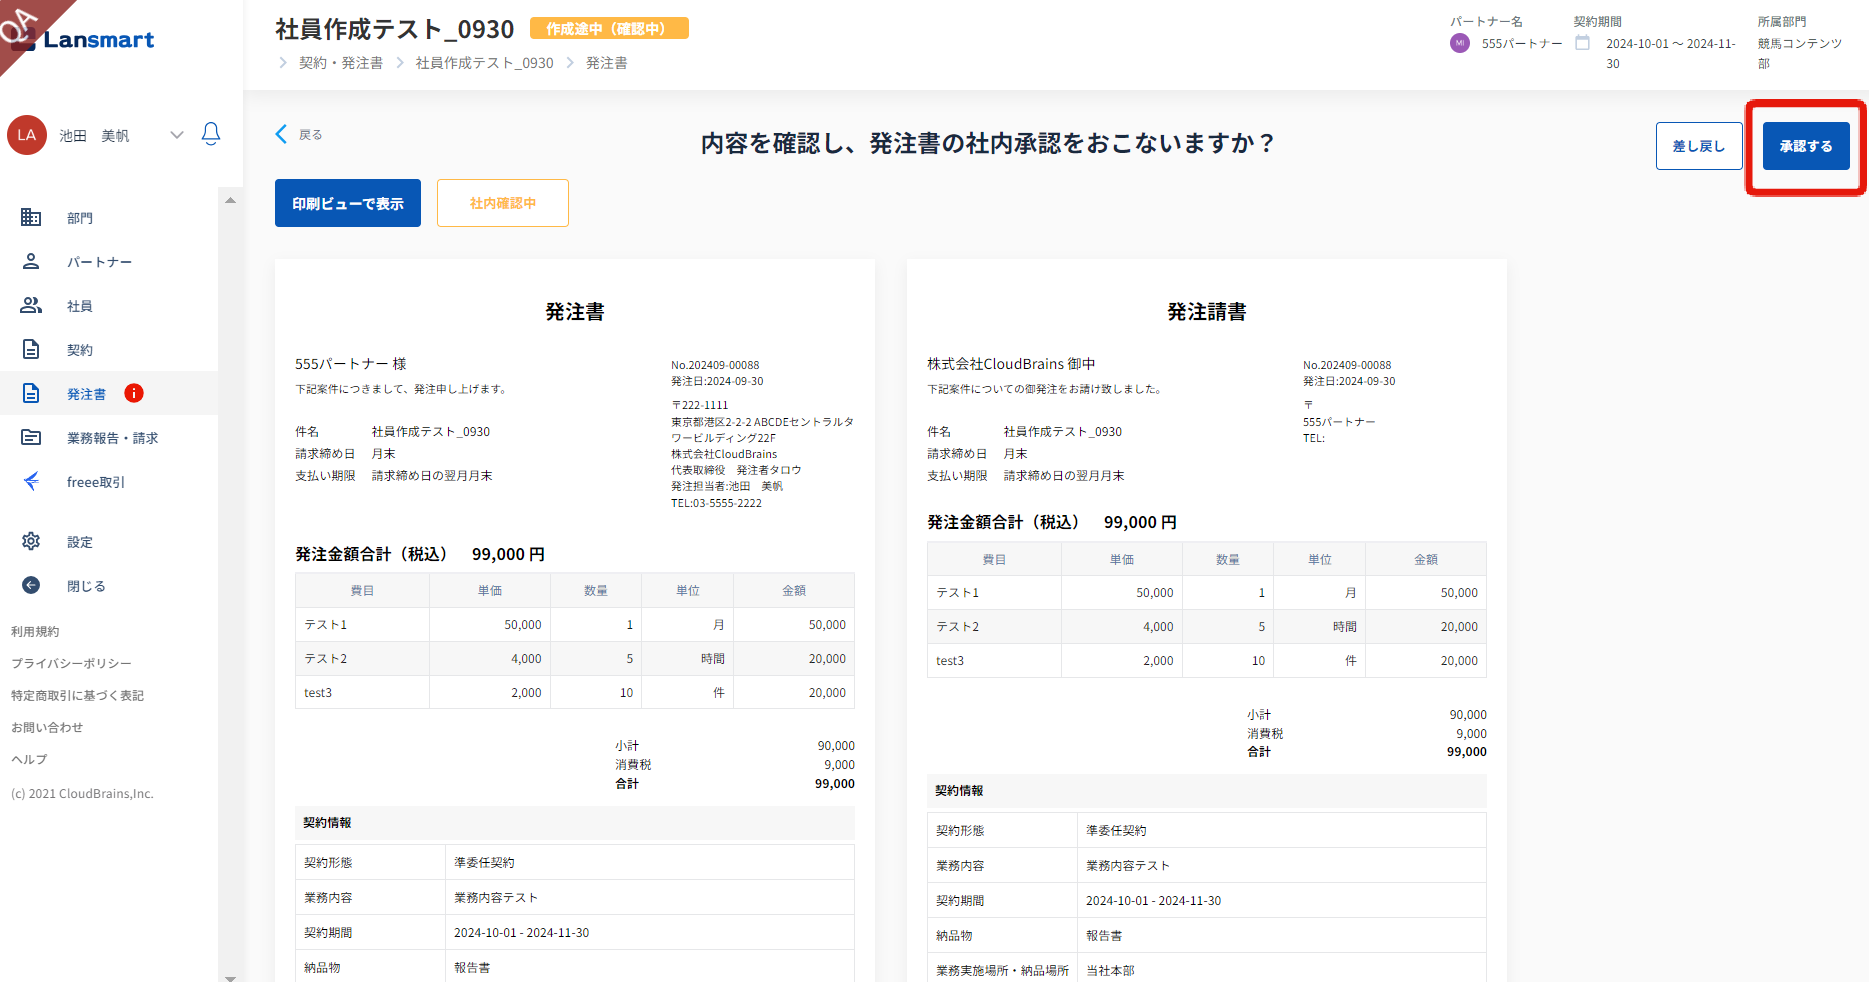Open the 部門 building icon in sidebar
This screenshot has width=1869, height=982.
pos(31,217)
